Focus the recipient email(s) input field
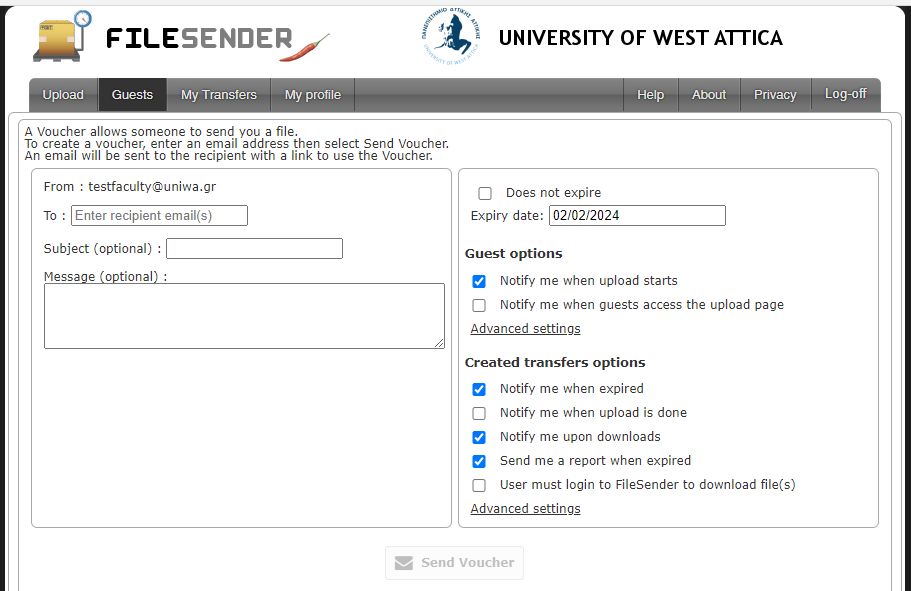 coord(159,216)
